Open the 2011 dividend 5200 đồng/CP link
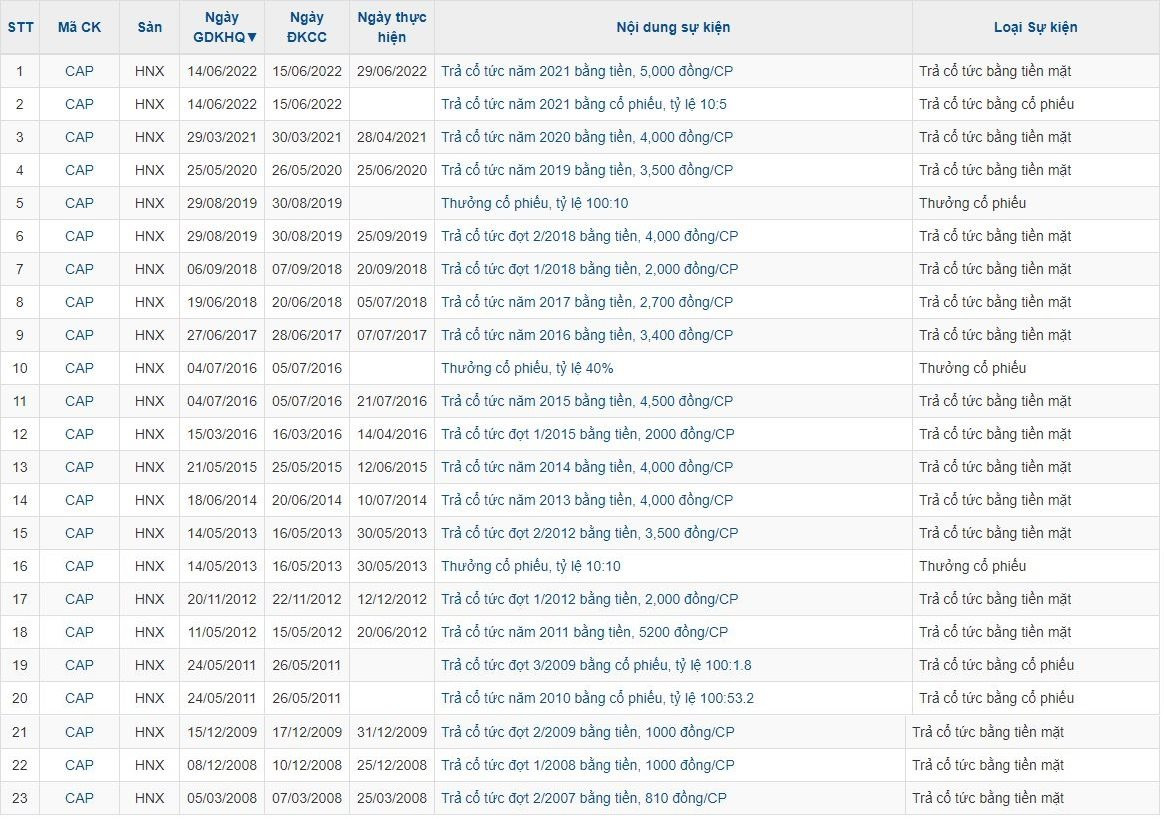This screenshot has height=819, width=1164. click(x=584, y=632)
